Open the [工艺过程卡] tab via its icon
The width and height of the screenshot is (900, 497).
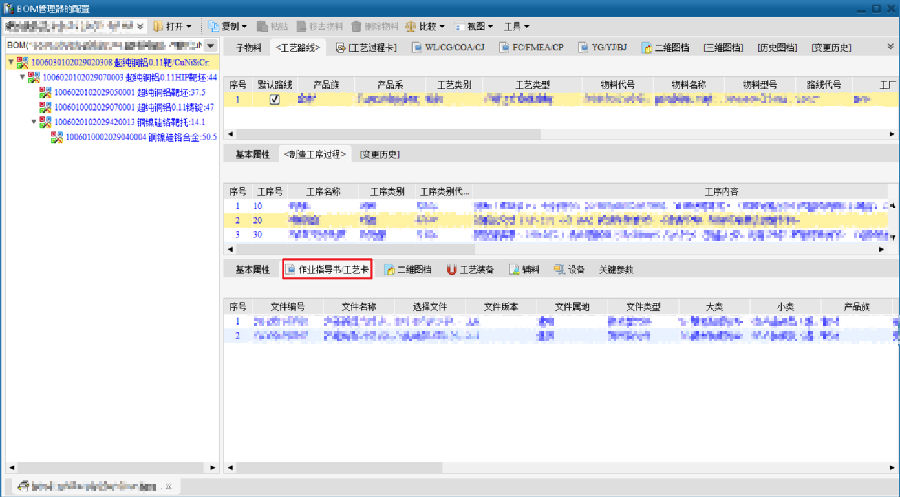(340, 48)
